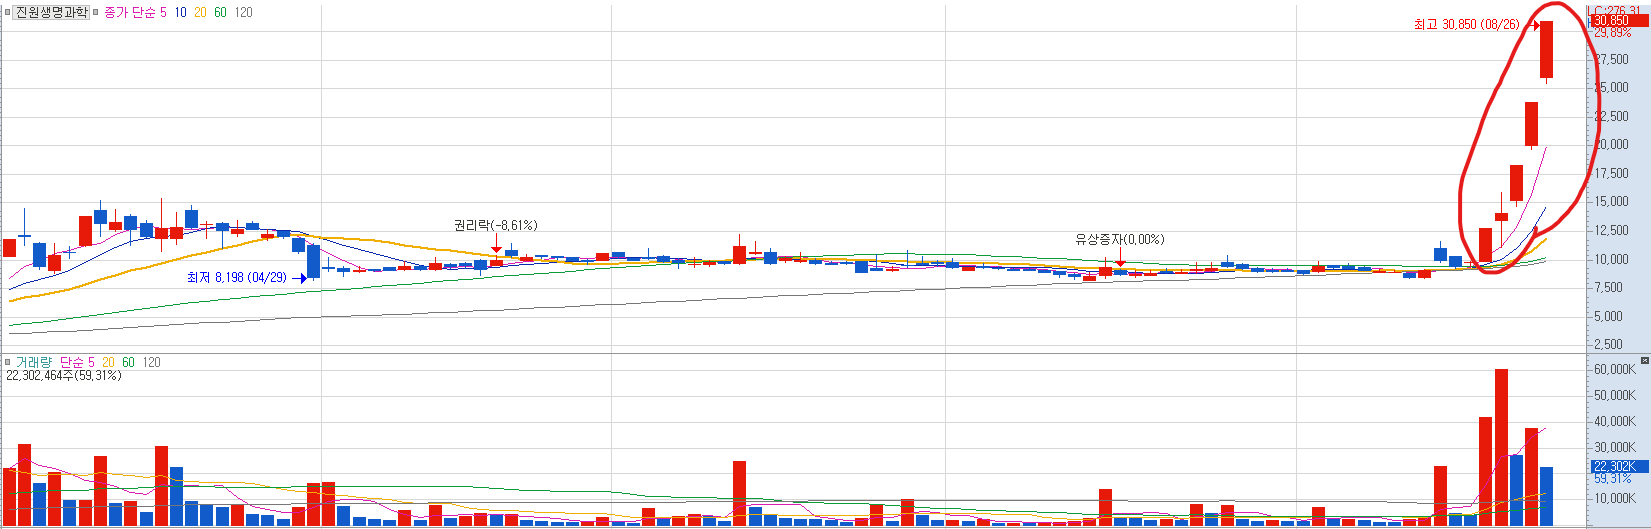Click the 거래량 volume indicator label
The width and height of the screenshot is (1651, 529).
click(33, 362)
